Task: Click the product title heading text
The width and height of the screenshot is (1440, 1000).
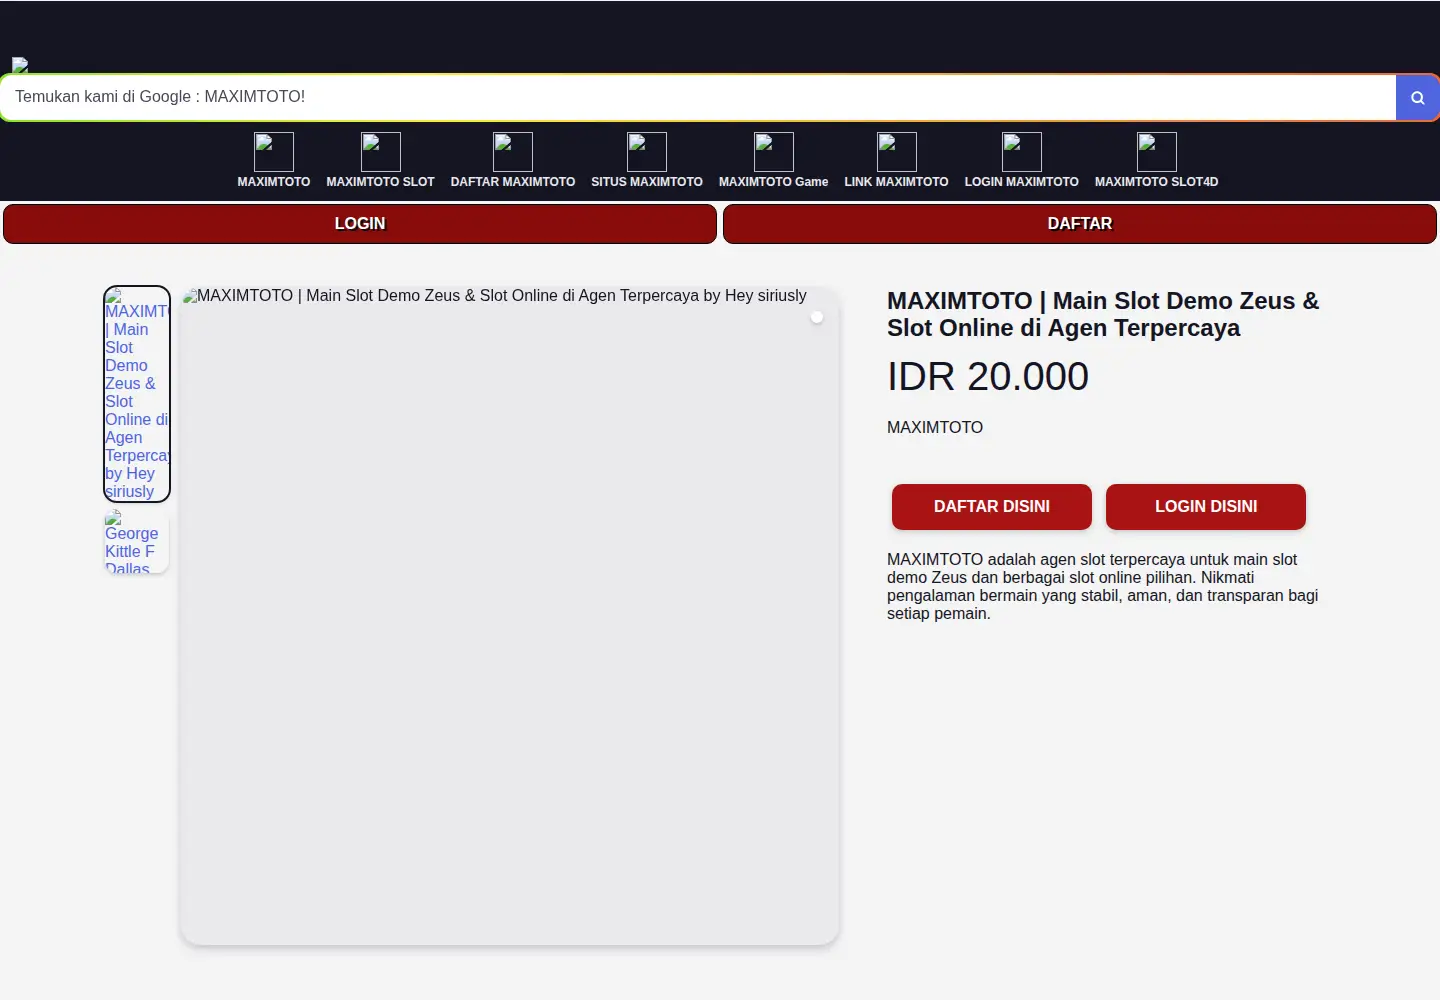Action: 1103,314
